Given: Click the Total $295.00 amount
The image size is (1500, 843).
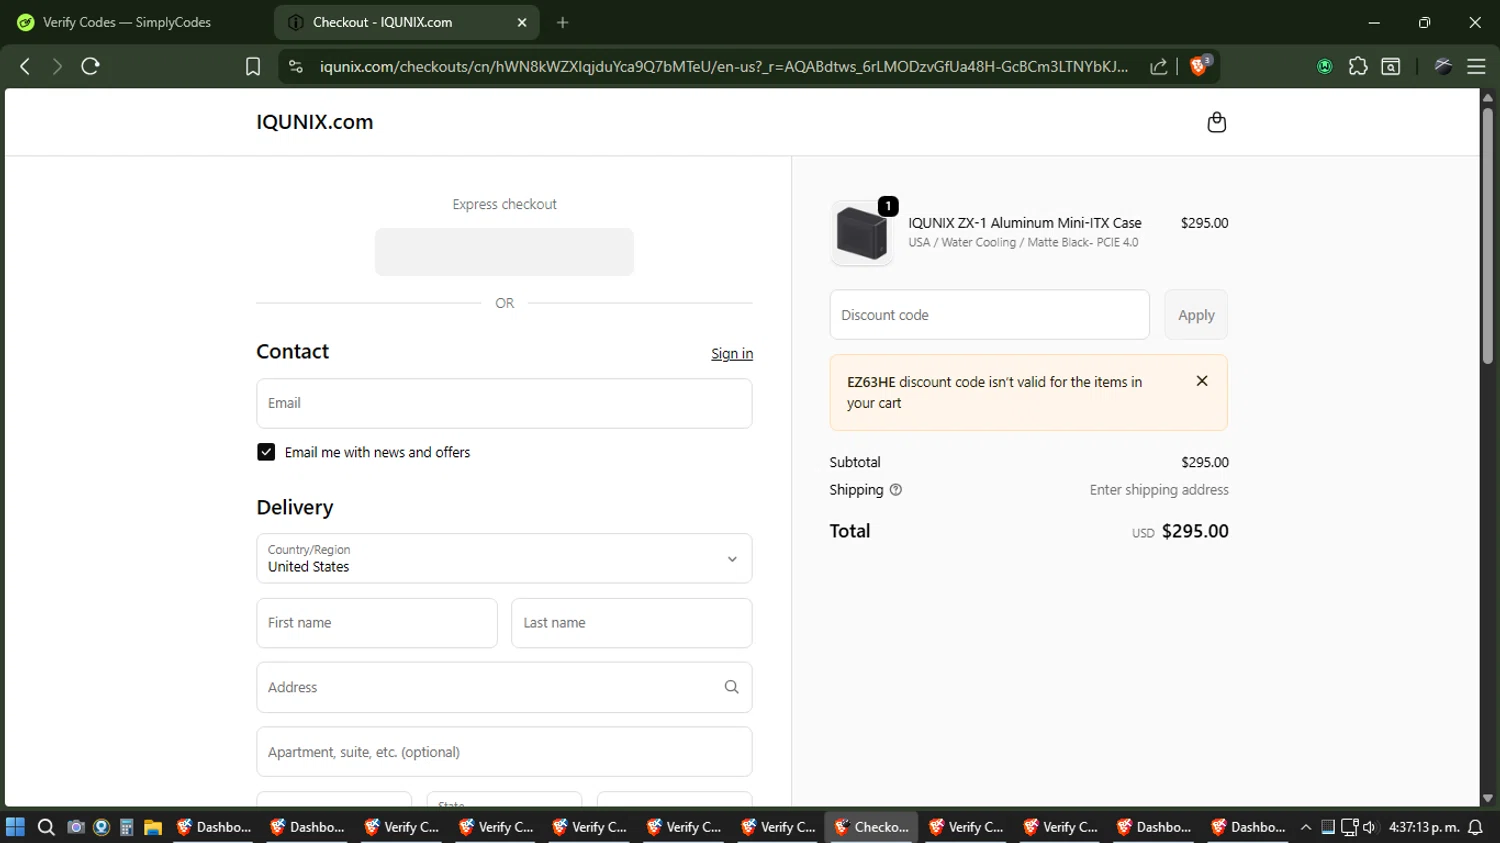Looking at the screenshot, I should (x=1195, y=531).
